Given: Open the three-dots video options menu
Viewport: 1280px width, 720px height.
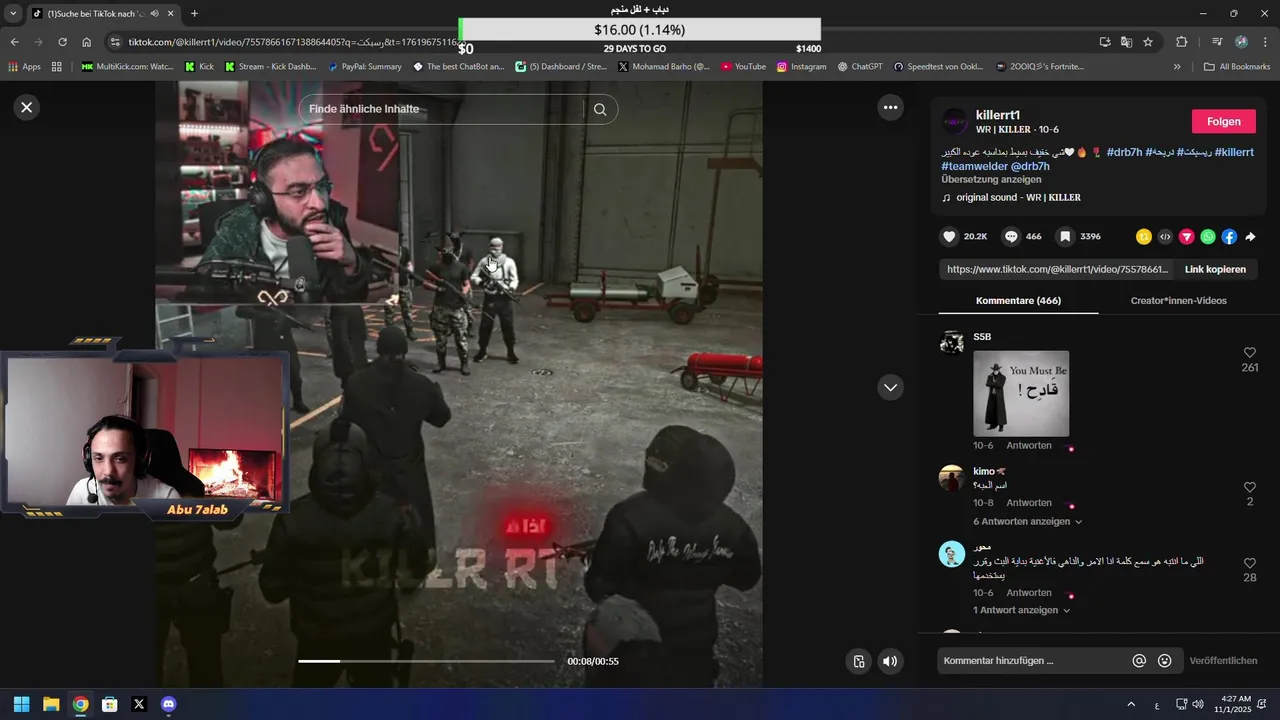Looking at the screenshot, I should (890, 107).
